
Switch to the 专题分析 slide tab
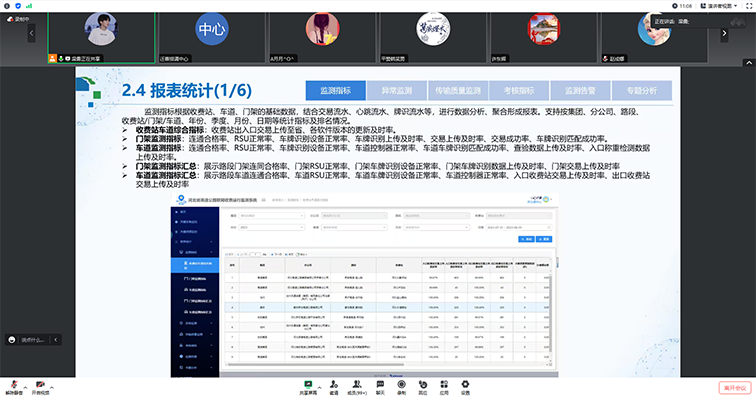(x=642, y=90)
